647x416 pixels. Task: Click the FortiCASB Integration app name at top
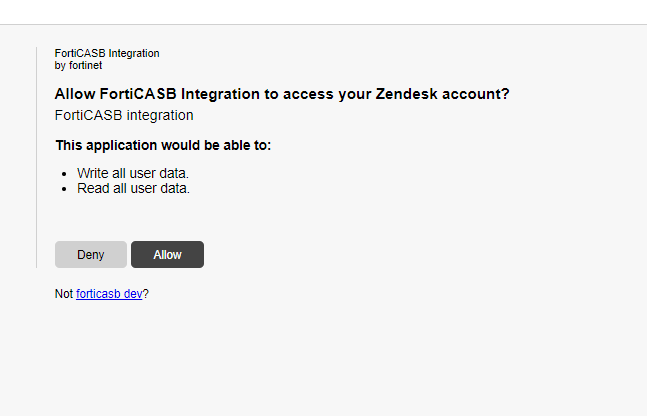(x=107, y=53)
